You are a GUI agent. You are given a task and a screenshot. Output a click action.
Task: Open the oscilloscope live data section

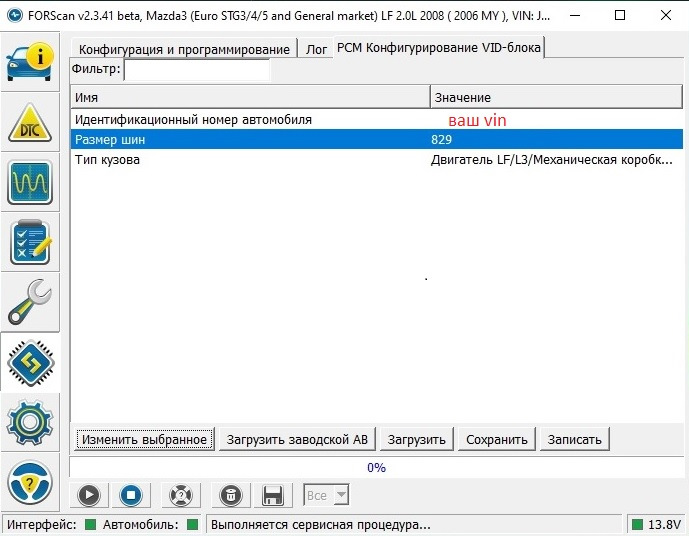tap(30, 182)
